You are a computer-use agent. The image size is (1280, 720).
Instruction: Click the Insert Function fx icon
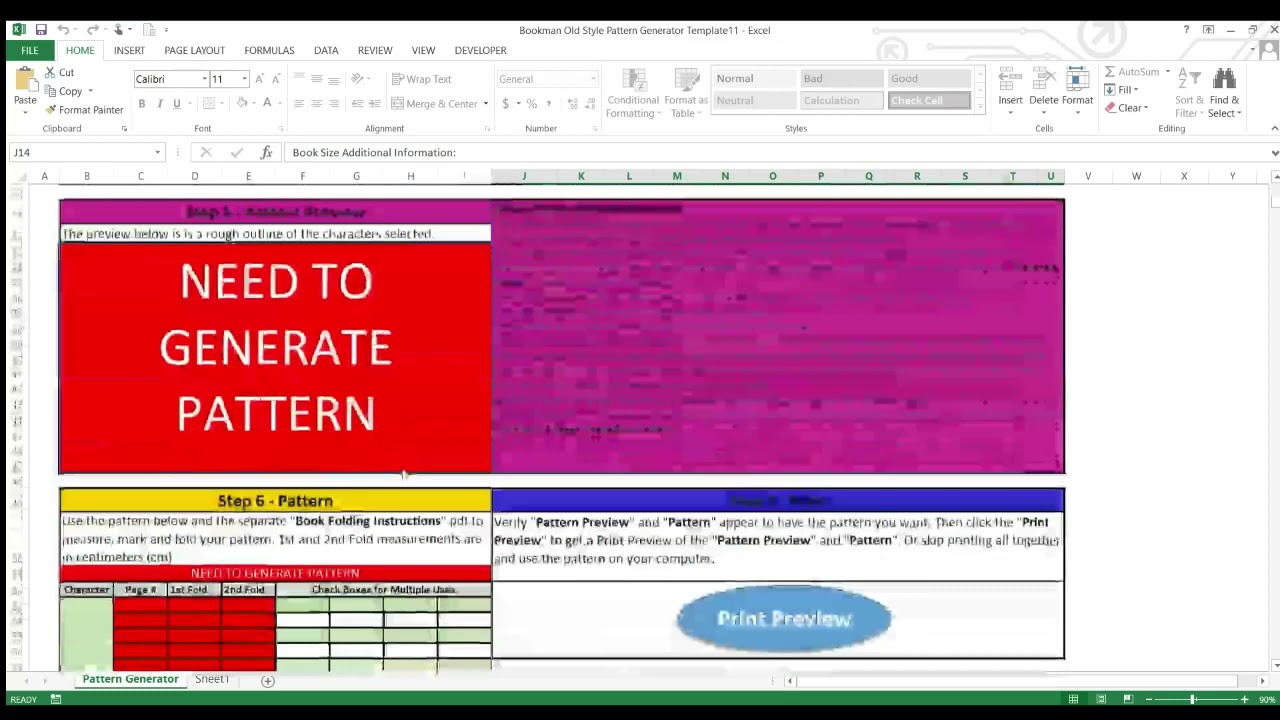(266, 152)
